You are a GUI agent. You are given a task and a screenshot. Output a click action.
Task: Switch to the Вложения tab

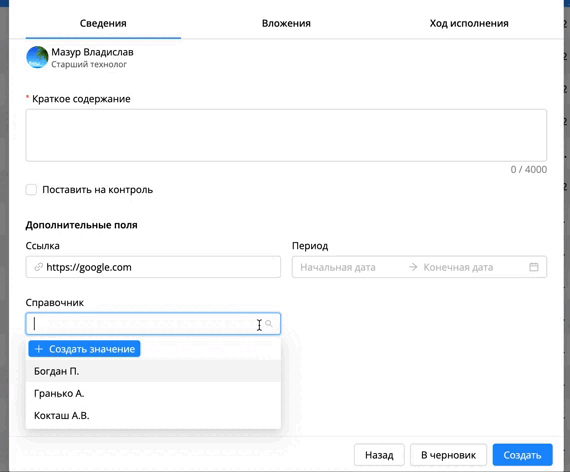tap(286, 23)
